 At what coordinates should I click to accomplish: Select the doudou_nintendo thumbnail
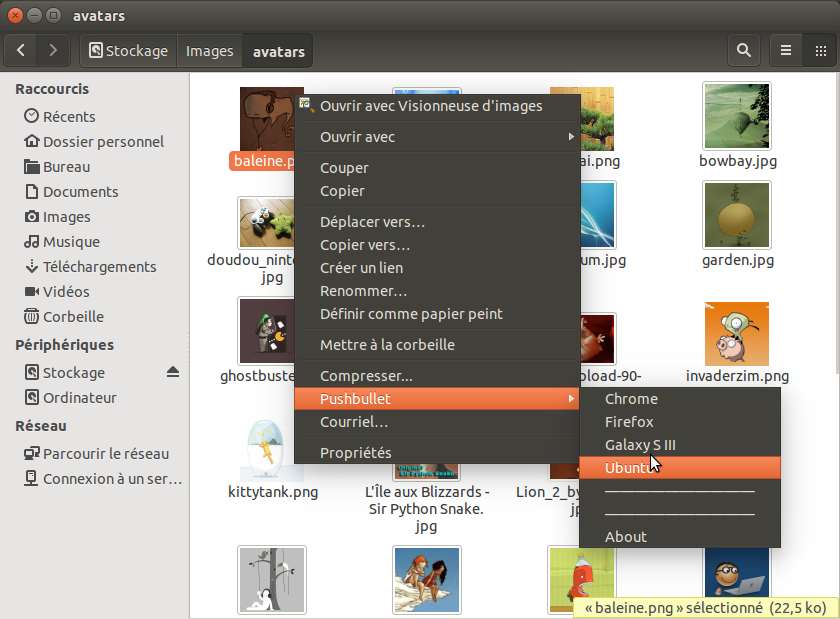click(266, 222)
